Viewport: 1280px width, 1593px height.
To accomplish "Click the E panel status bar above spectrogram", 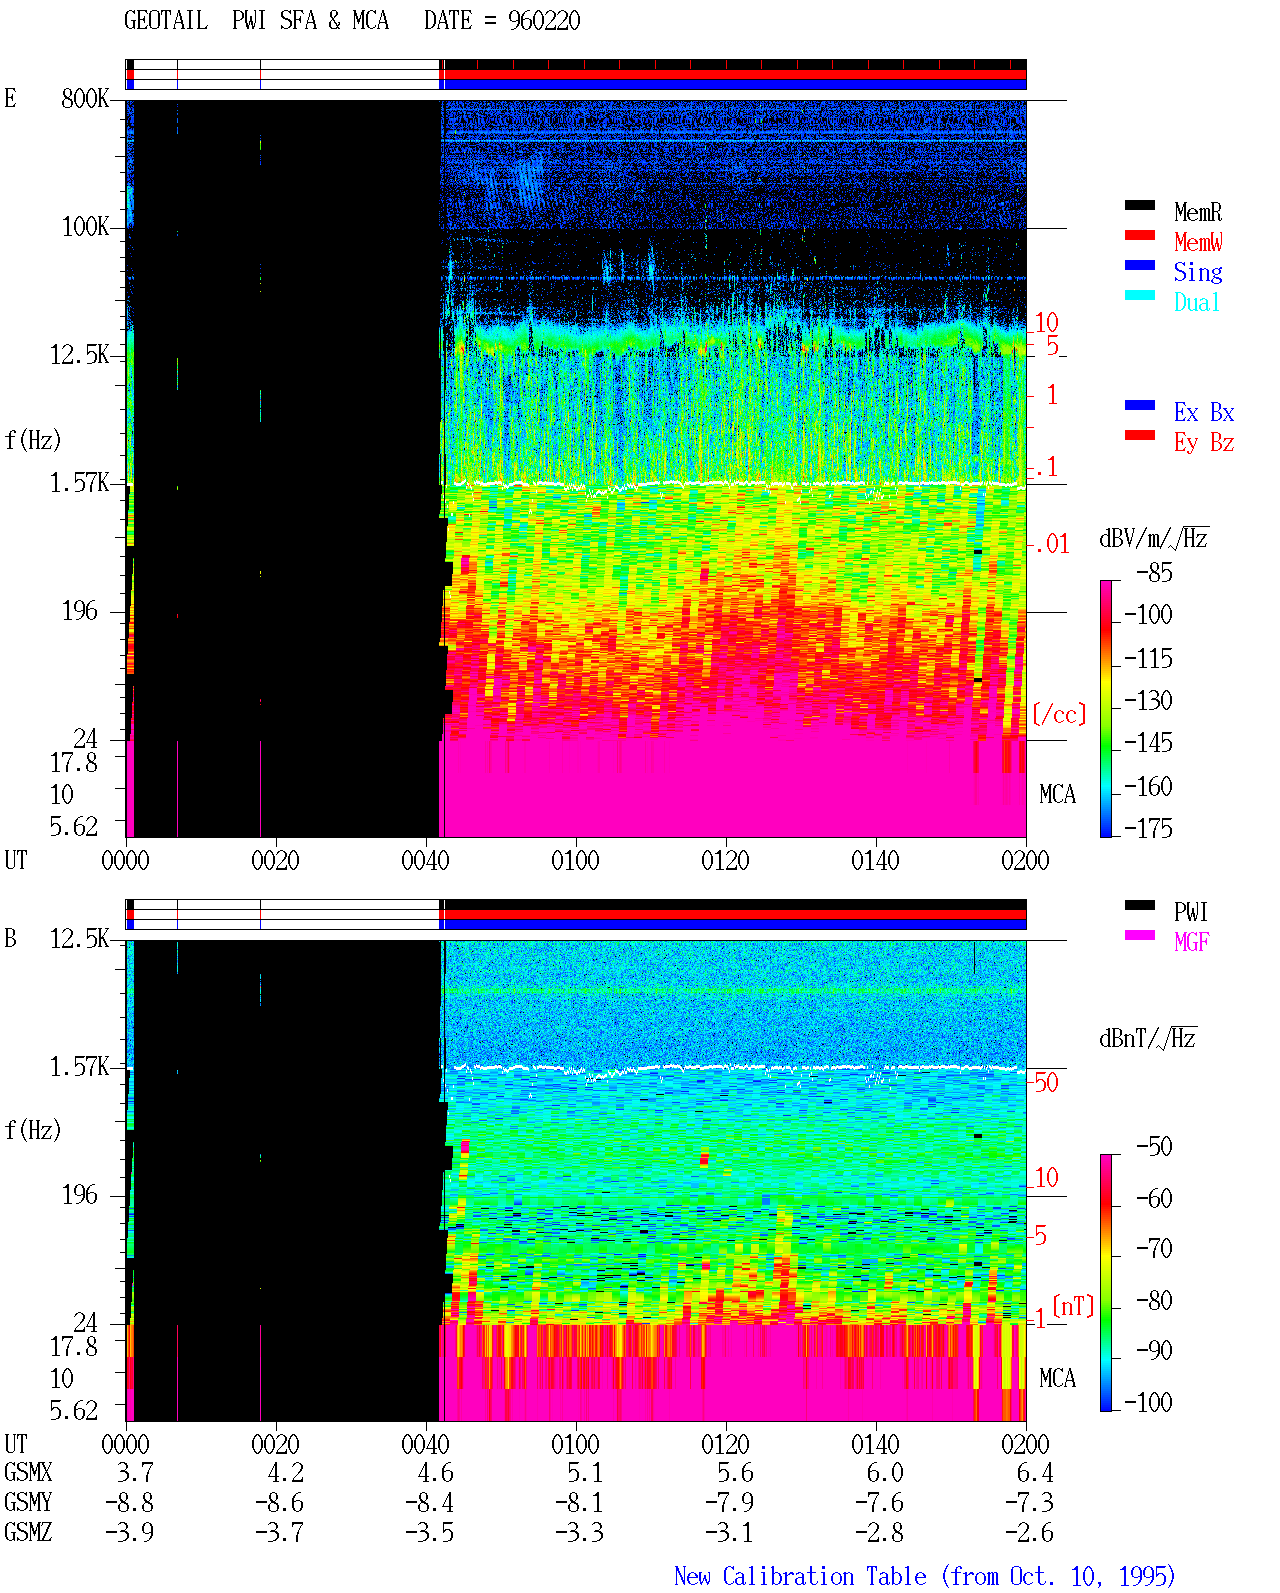I will (576, 75).
